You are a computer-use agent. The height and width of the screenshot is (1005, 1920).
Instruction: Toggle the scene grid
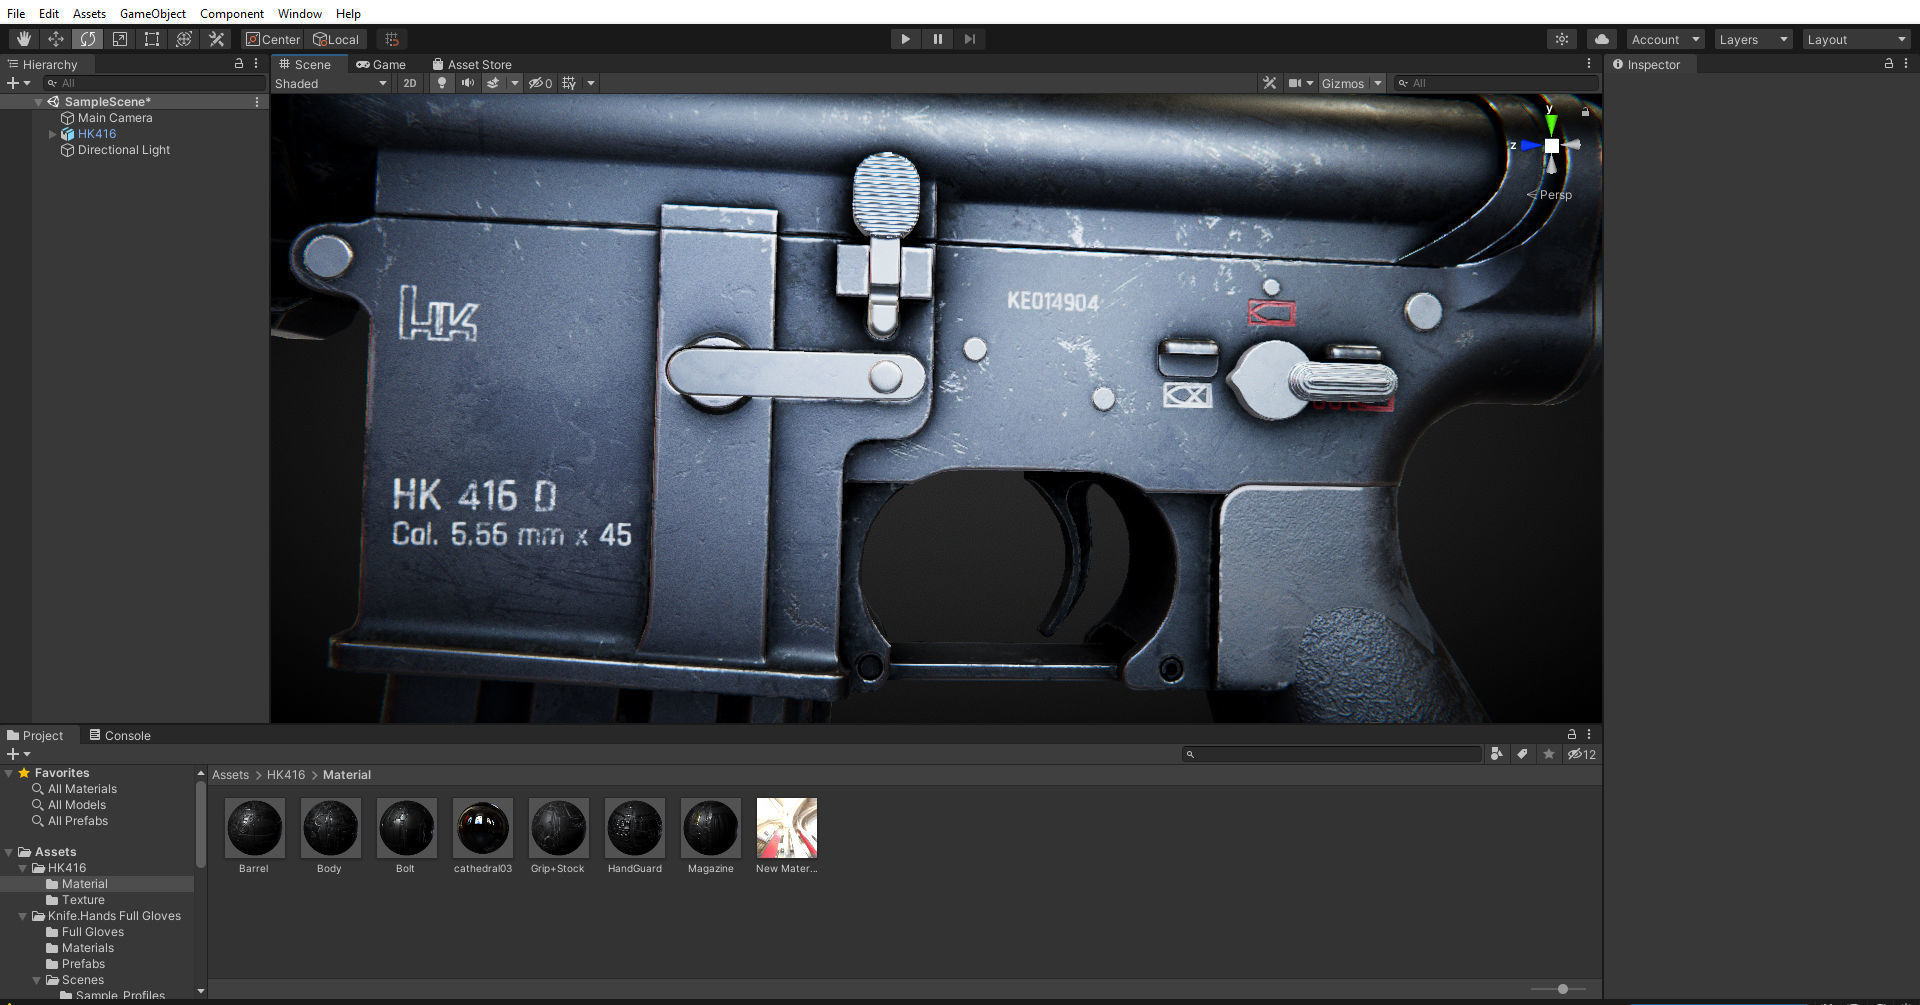[x=569, y=83]
